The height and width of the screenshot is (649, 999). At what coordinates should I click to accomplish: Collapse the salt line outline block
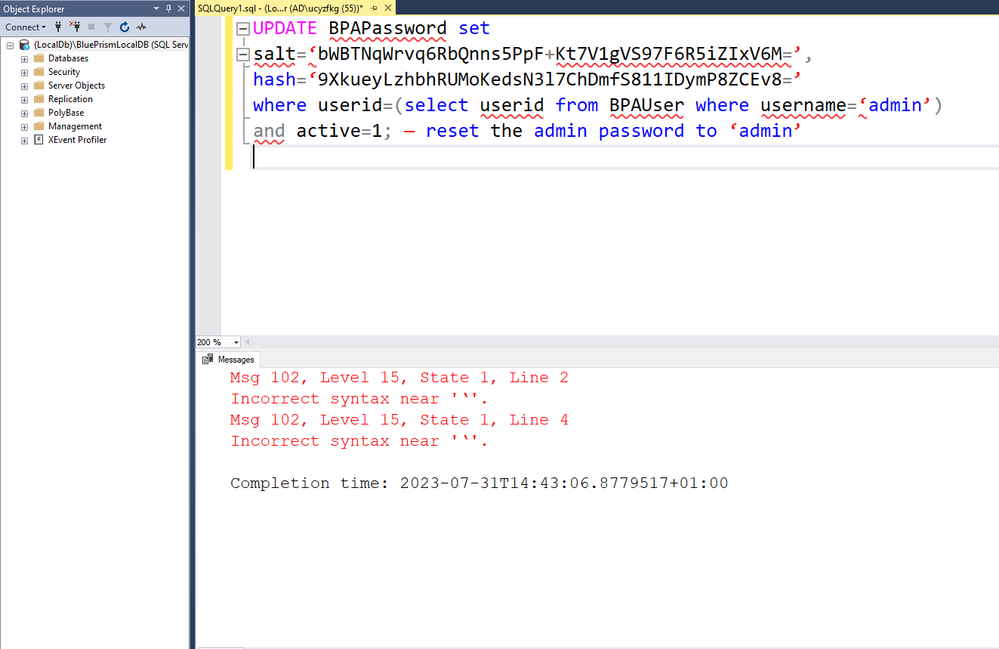(x=243, y=55)
